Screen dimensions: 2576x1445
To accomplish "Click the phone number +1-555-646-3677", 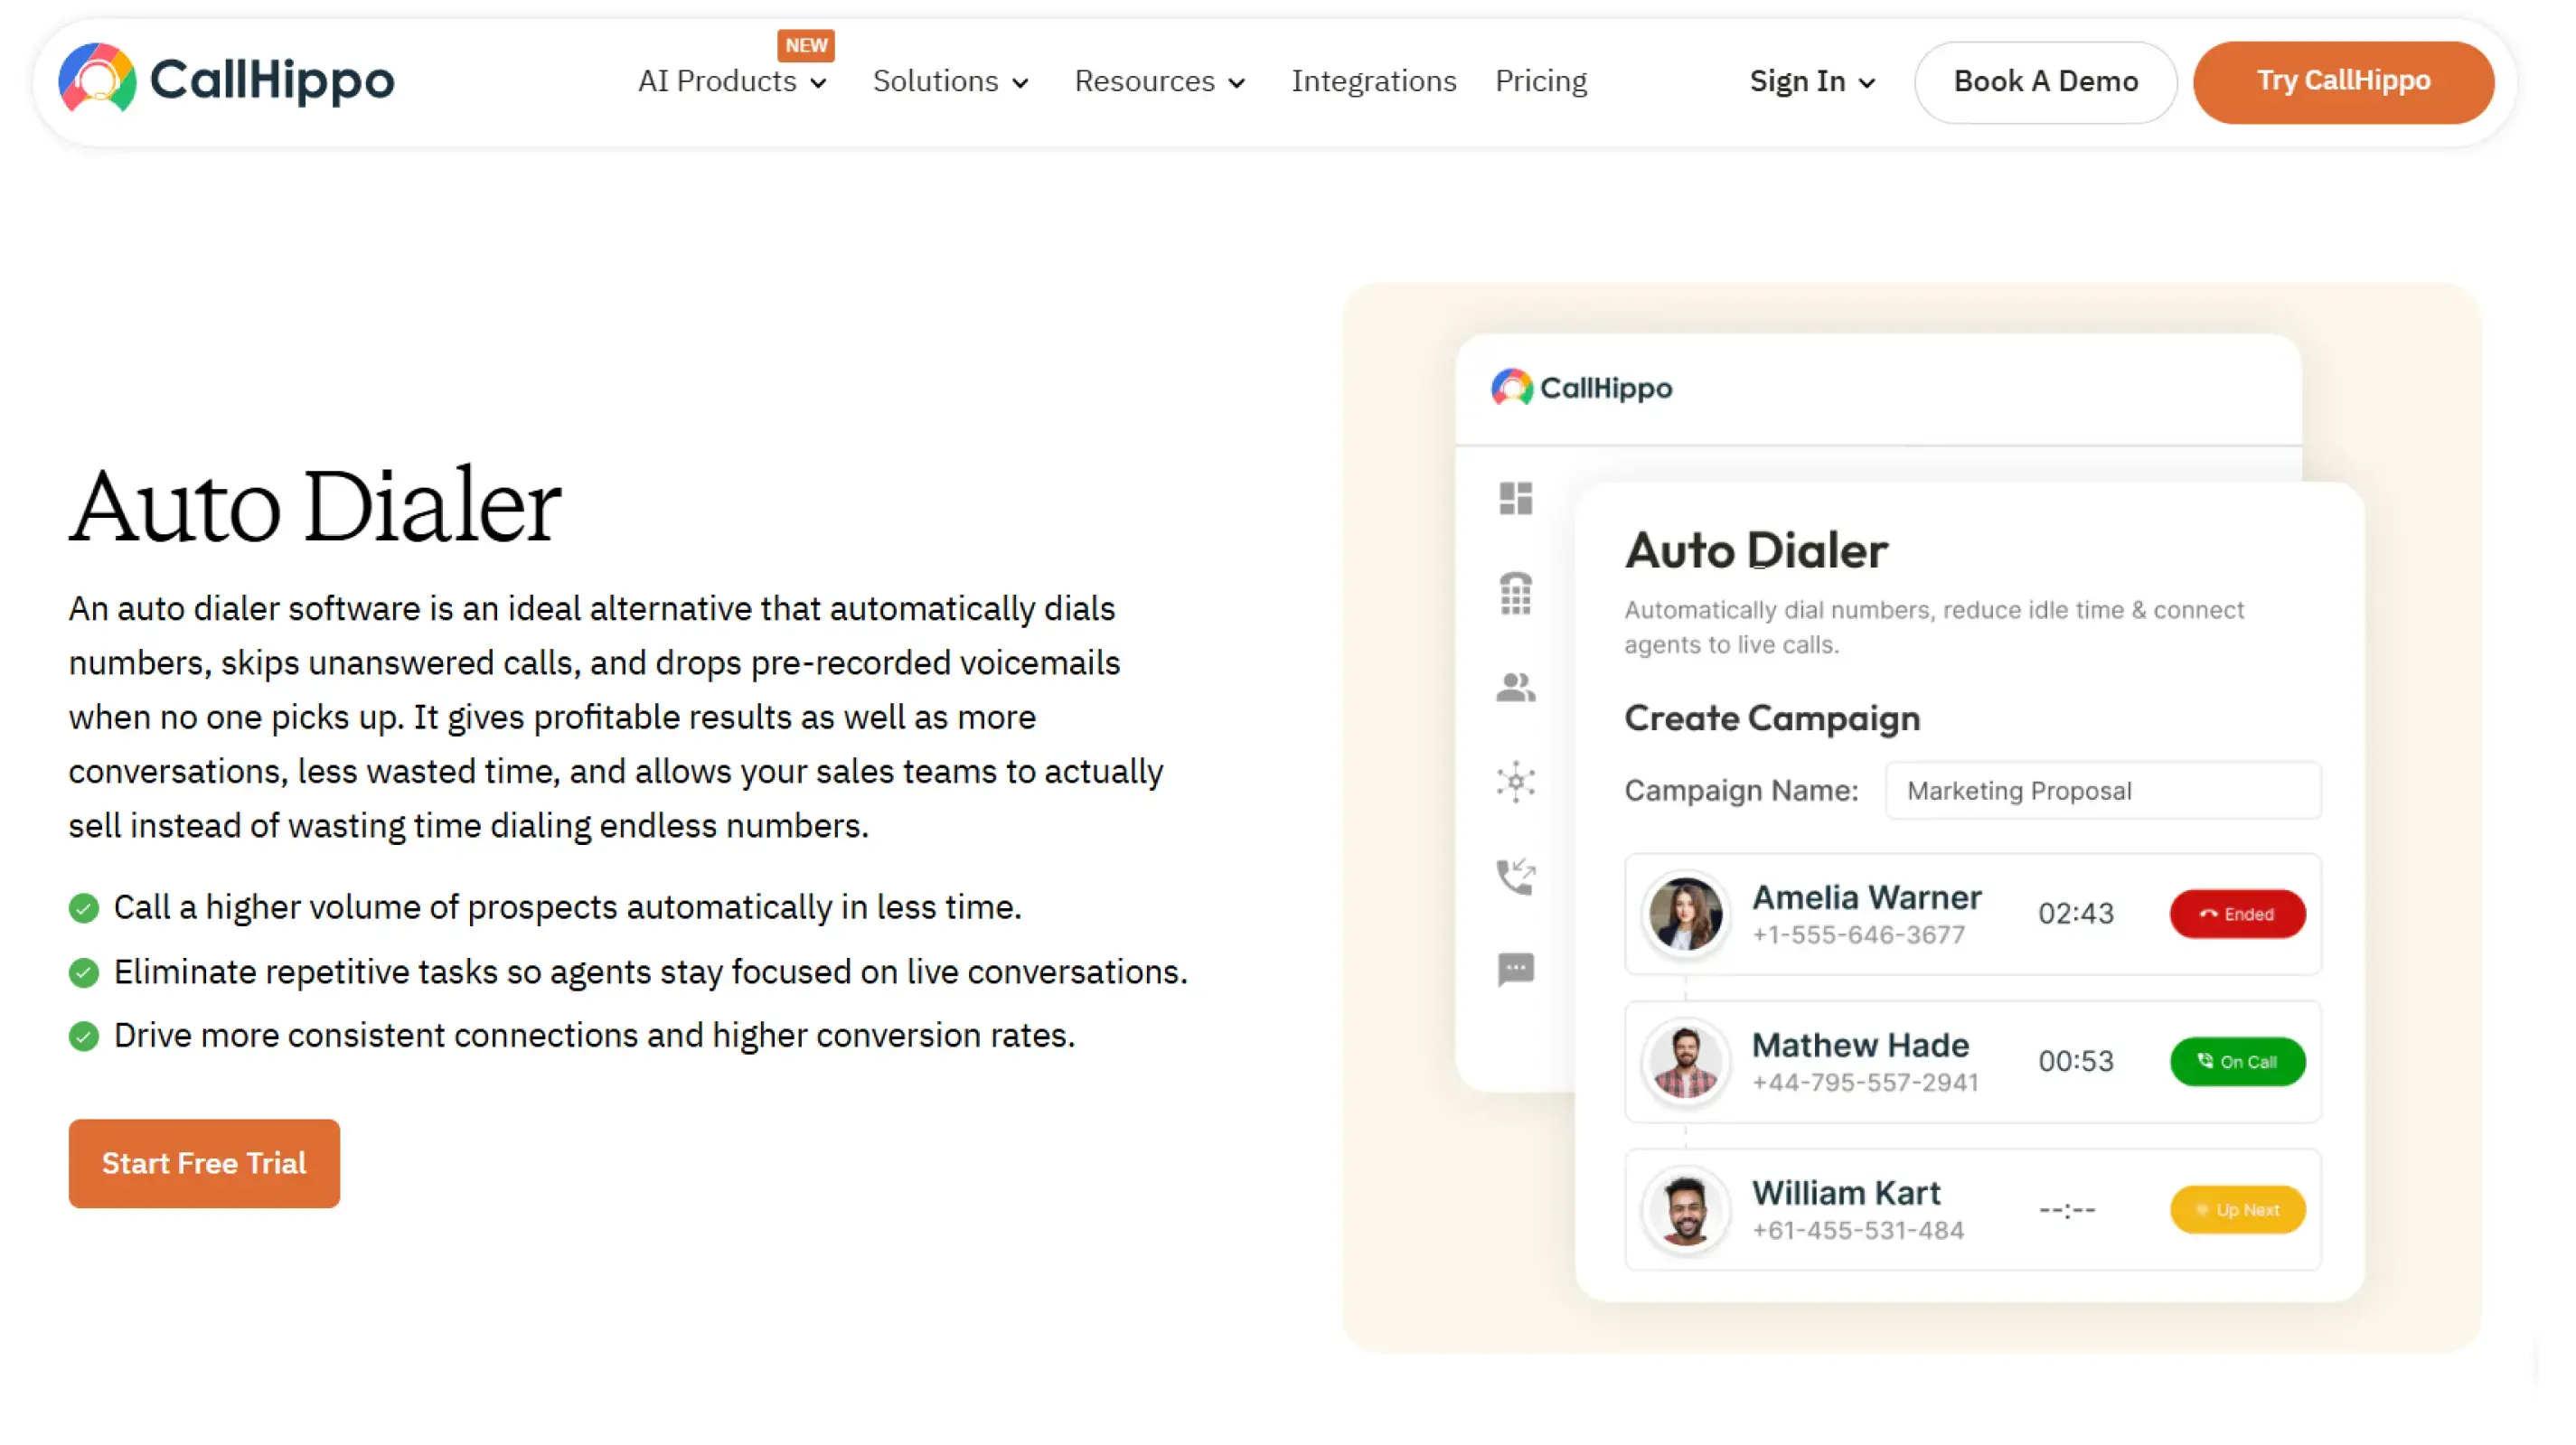I will click(1858, 934).
